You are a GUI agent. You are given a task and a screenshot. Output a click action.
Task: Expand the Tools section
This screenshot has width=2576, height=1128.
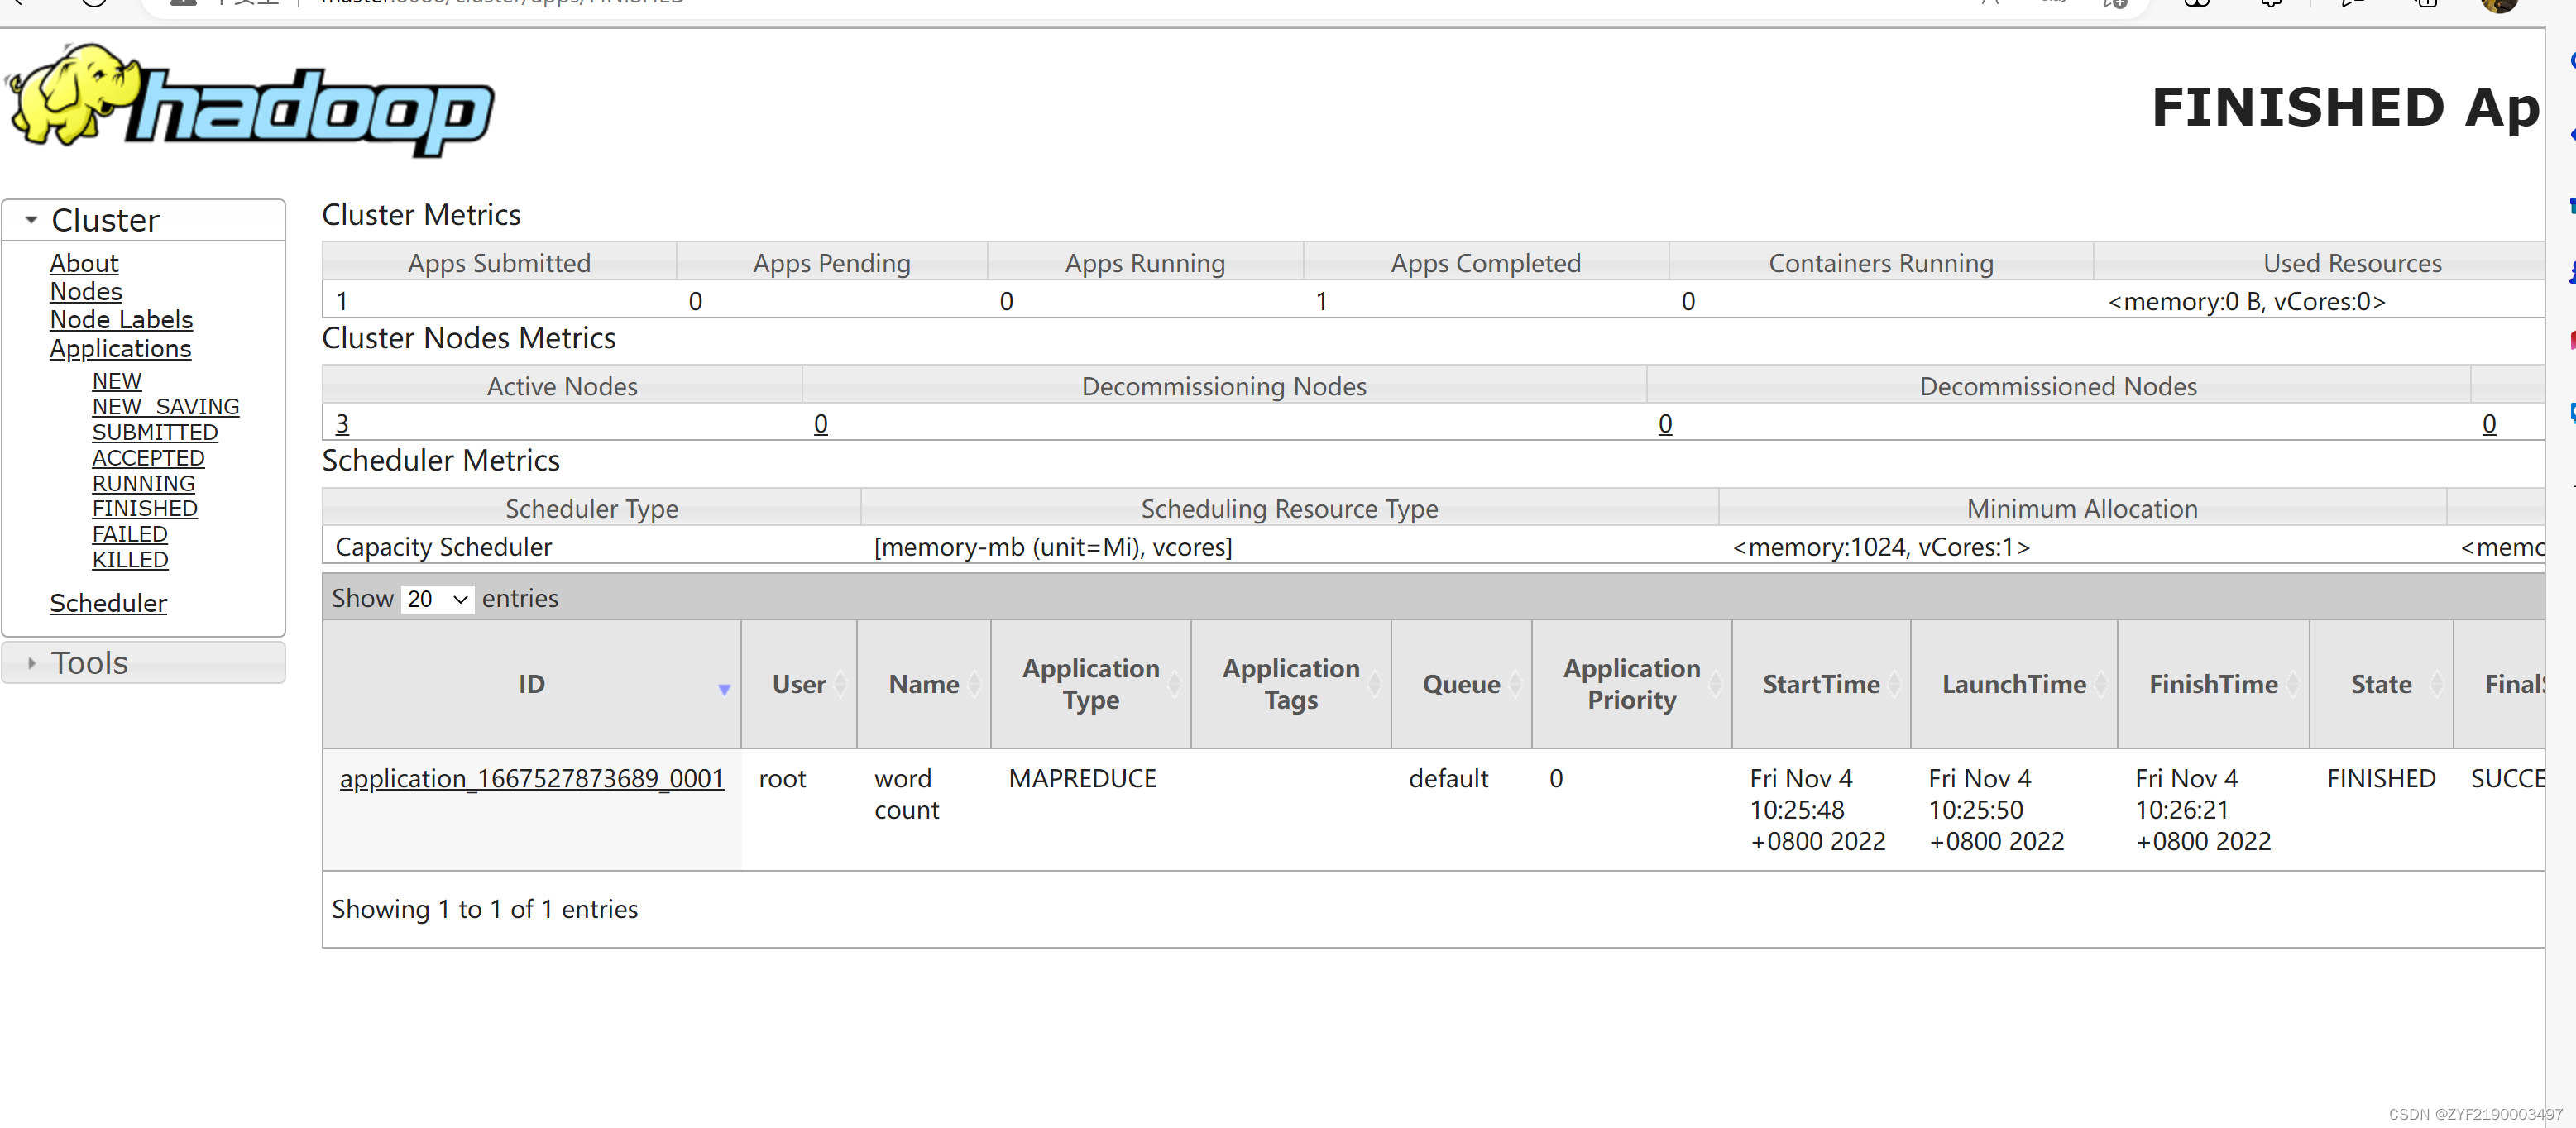(x=90, y=663)
